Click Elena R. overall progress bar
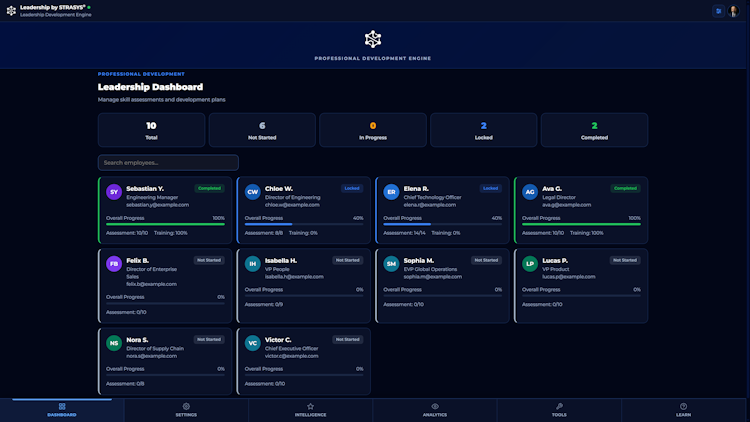The image size is (750, 422). point(442,224)
